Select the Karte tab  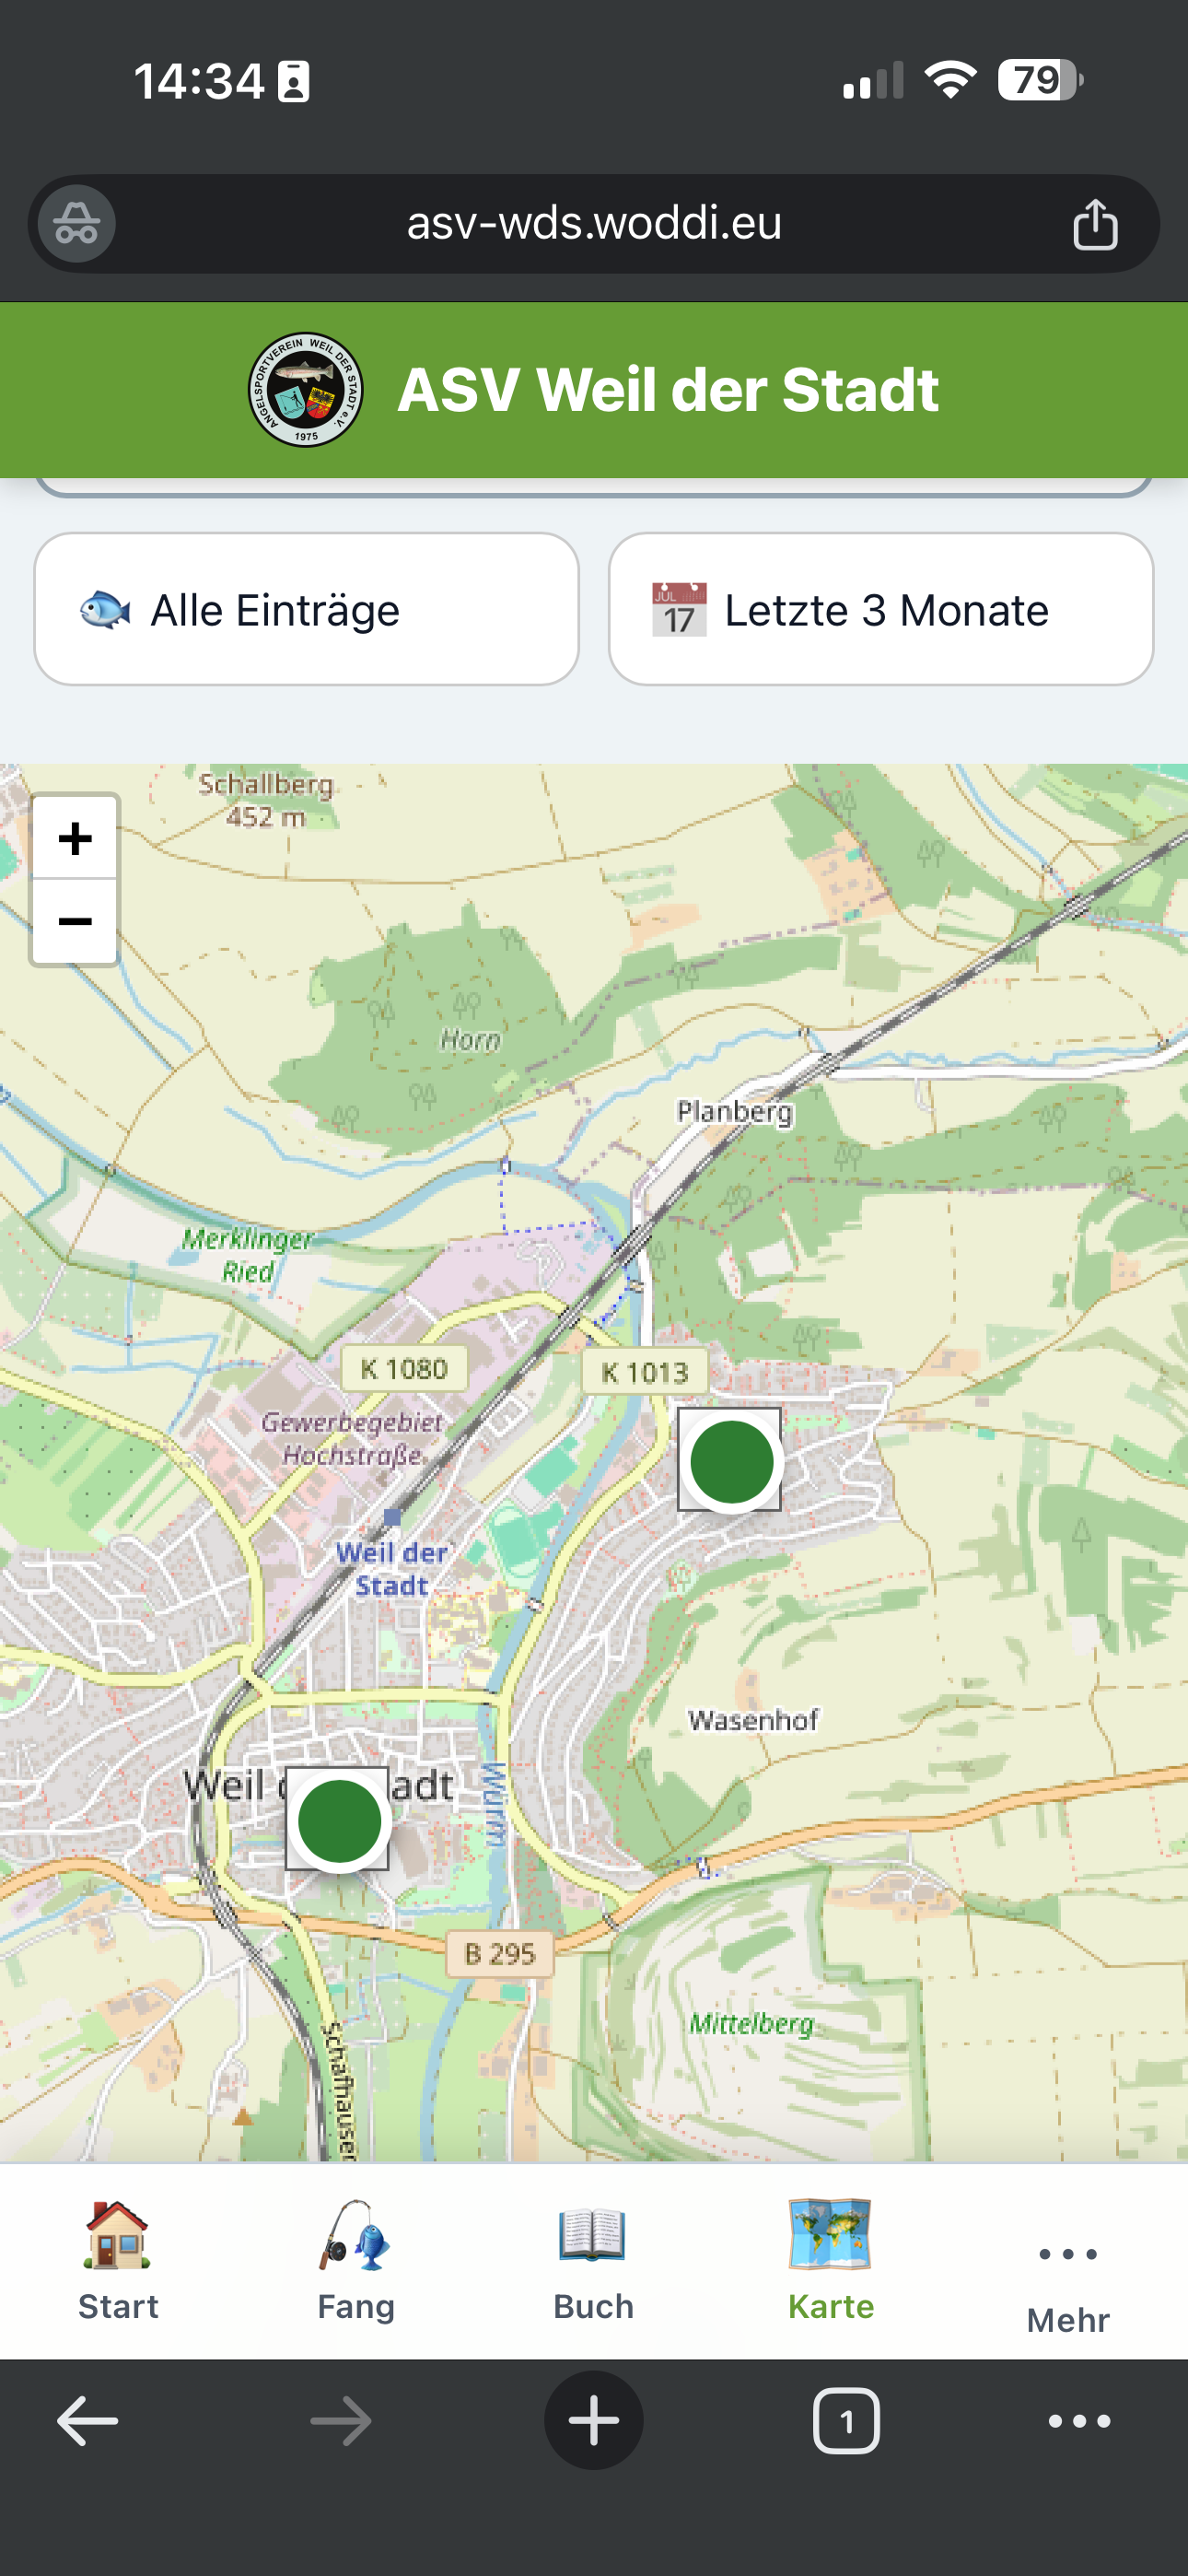click(x=831, y=2262)
